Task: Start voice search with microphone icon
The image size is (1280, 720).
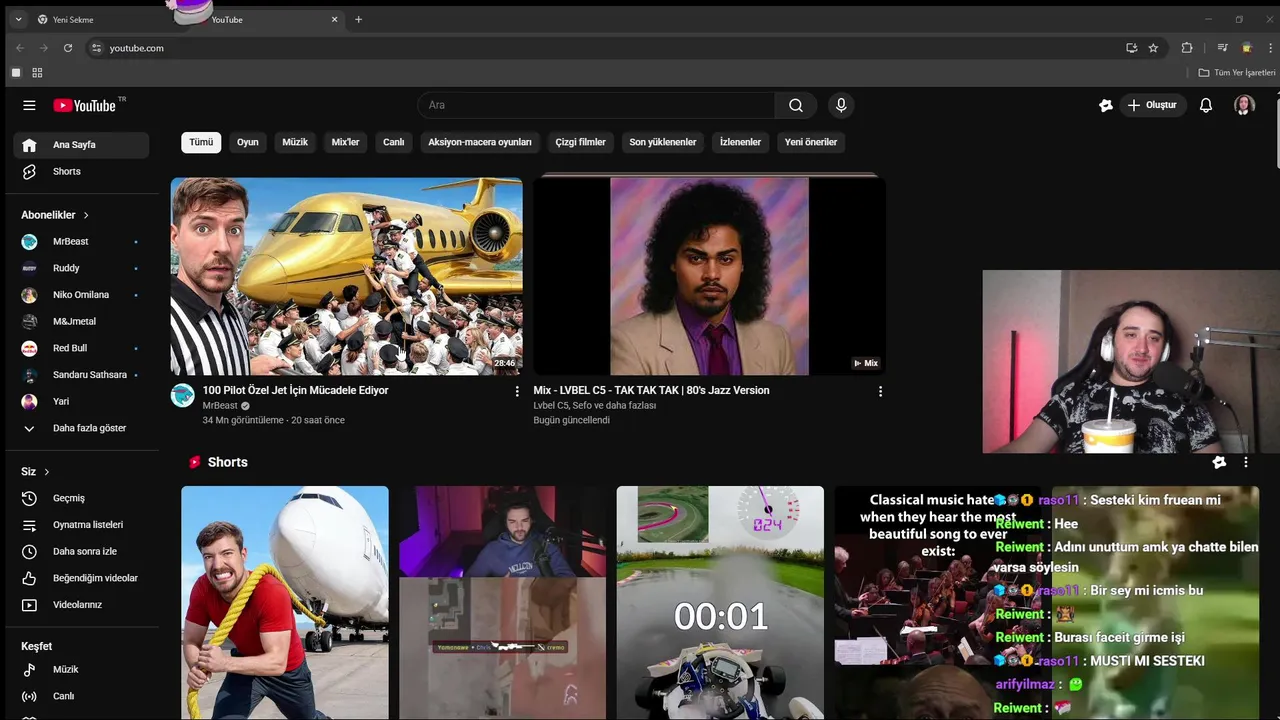Action: click(841, 105)
